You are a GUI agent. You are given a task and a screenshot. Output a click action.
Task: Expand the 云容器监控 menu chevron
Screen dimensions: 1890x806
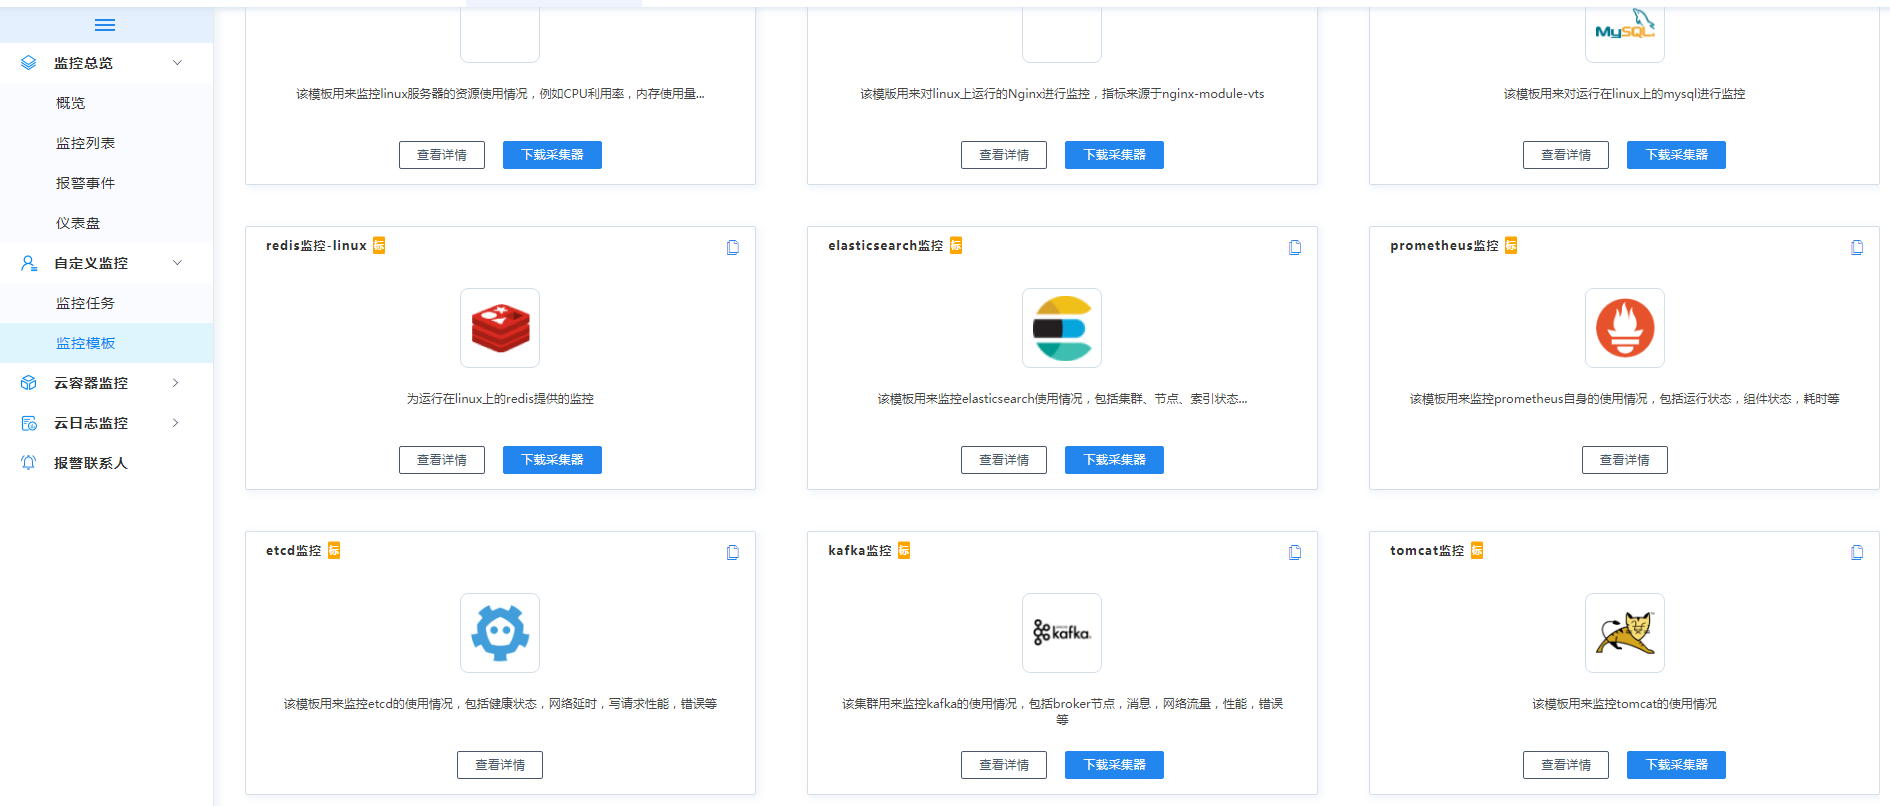coord(176,383)
